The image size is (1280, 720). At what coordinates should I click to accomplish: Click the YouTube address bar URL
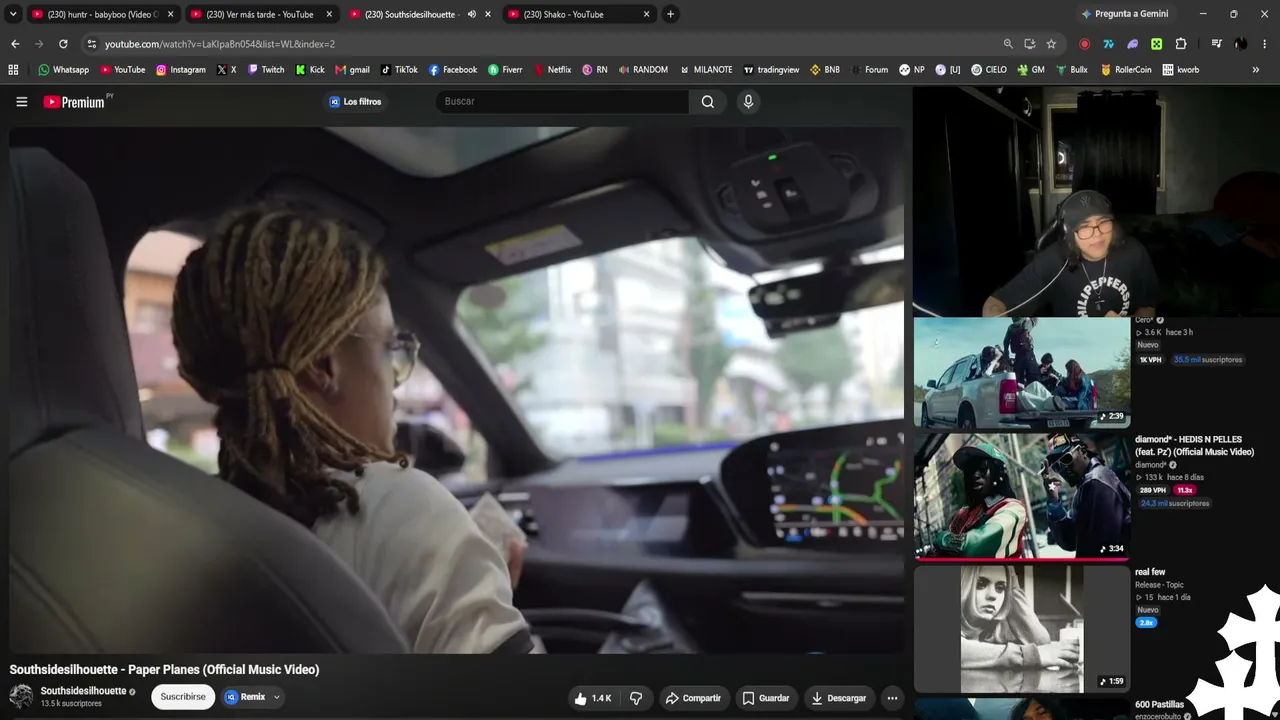[220, 44]
